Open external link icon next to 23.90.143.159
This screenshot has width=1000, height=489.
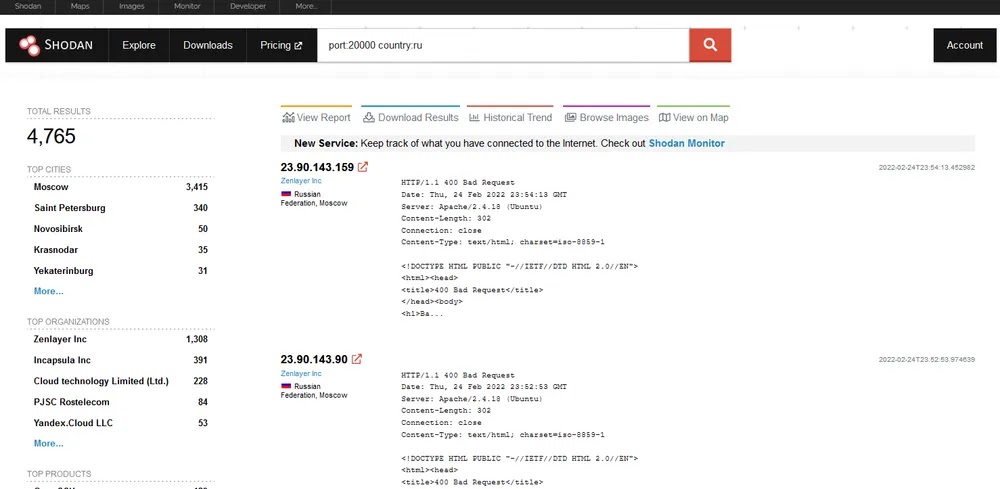[x=363, y=167]
